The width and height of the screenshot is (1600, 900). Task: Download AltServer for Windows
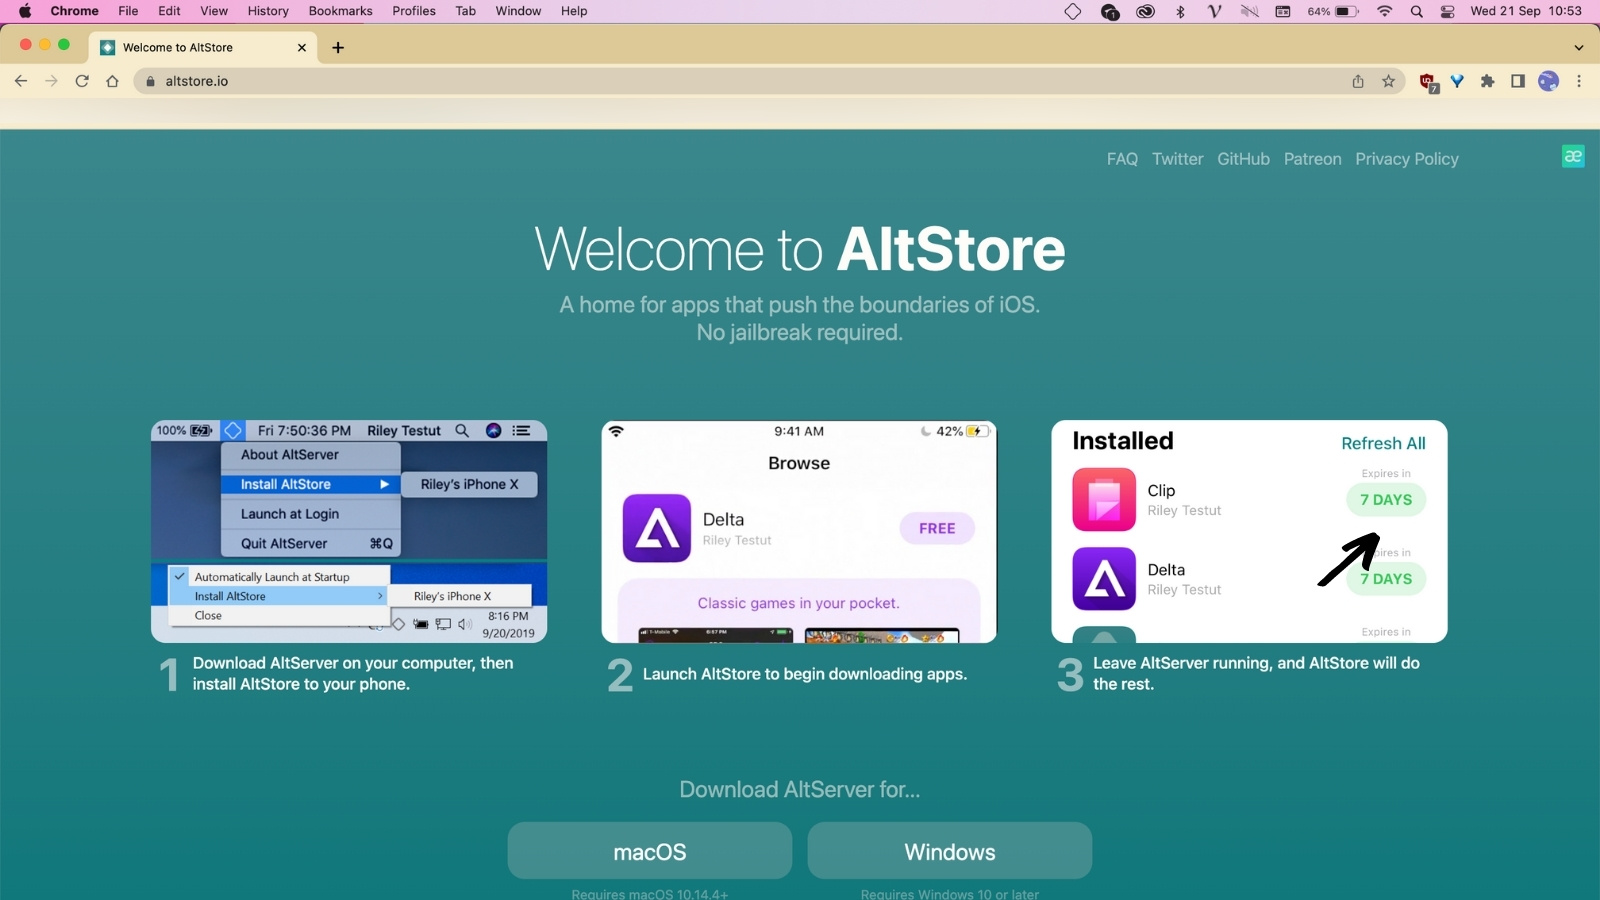(x=950, y=851)
